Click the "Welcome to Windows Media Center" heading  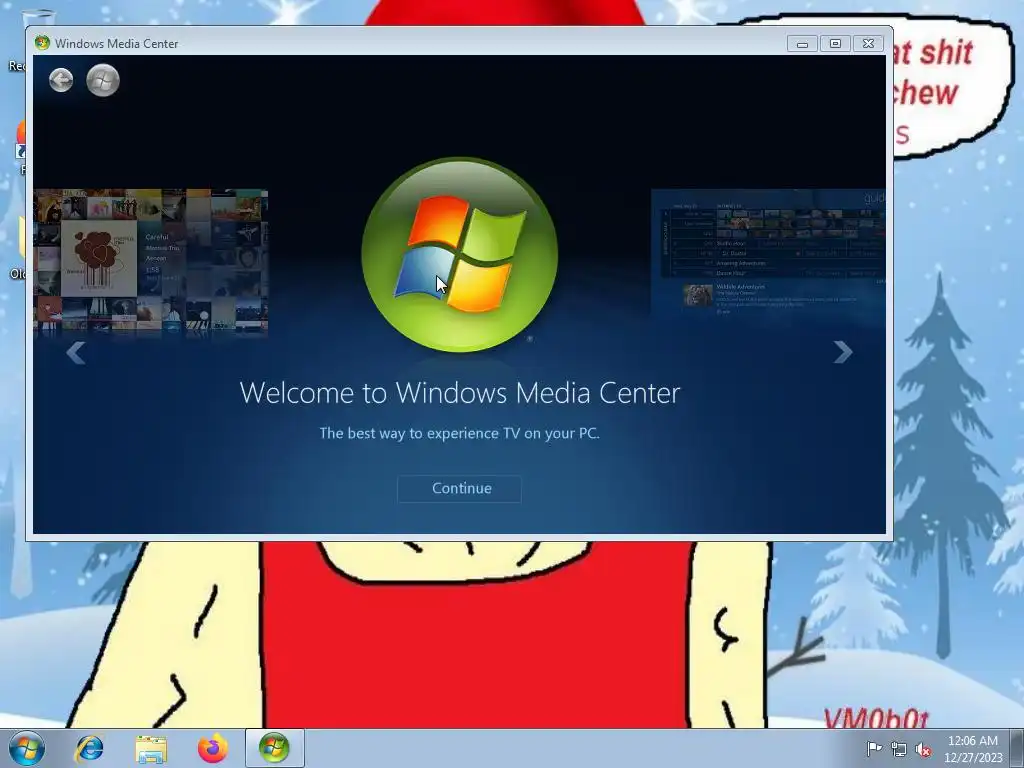[x=460, y=393]
